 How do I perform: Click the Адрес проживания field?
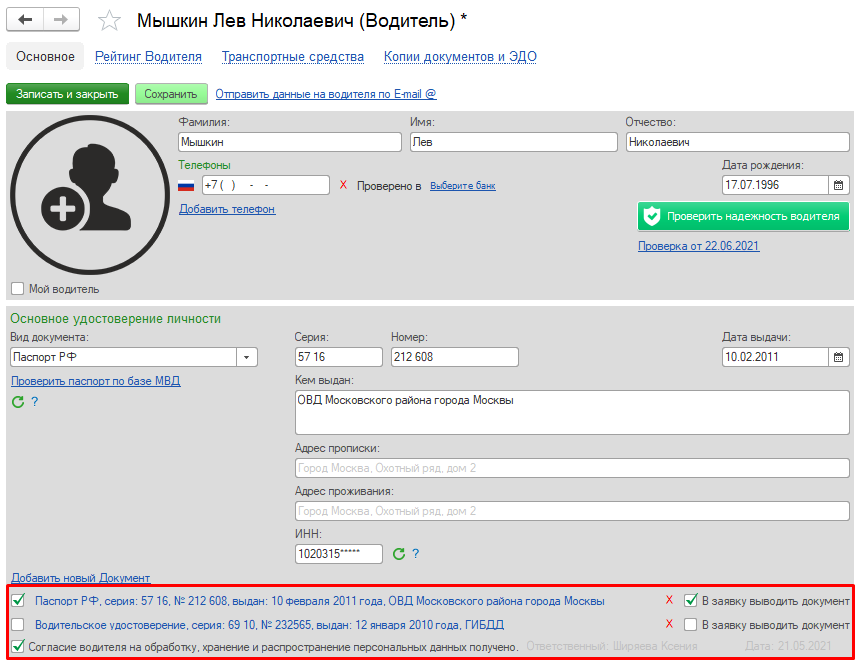572,511
